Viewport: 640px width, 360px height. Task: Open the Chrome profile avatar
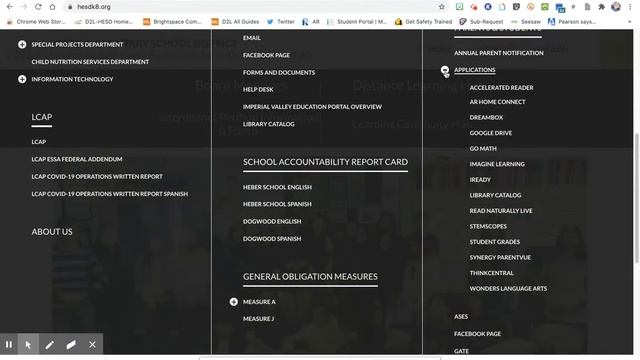616,7
